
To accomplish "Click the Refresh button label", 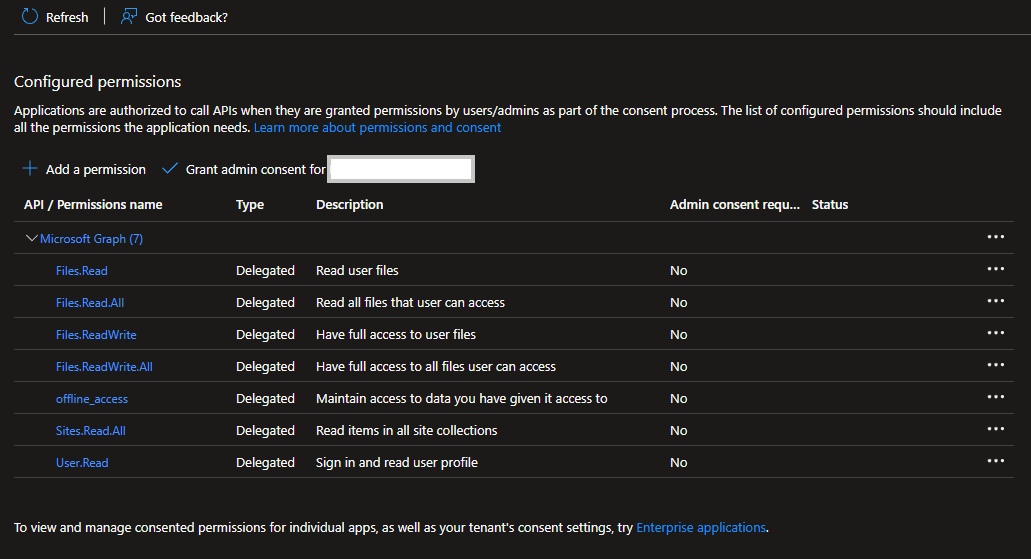I will click(x=67, y=18).
